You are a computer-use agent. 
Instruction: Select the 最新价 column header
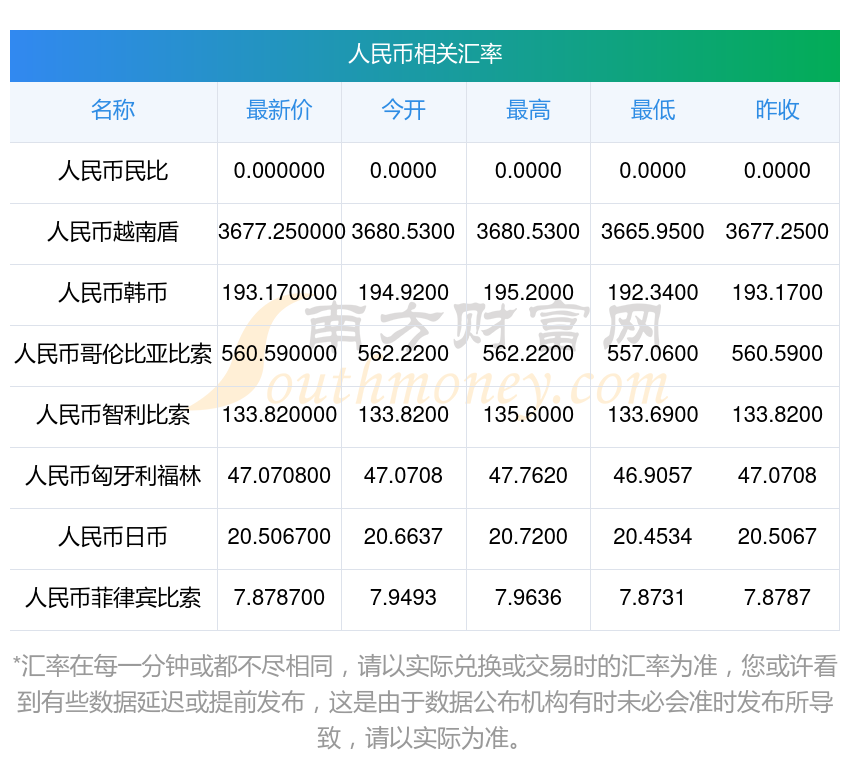click(279, 110)
